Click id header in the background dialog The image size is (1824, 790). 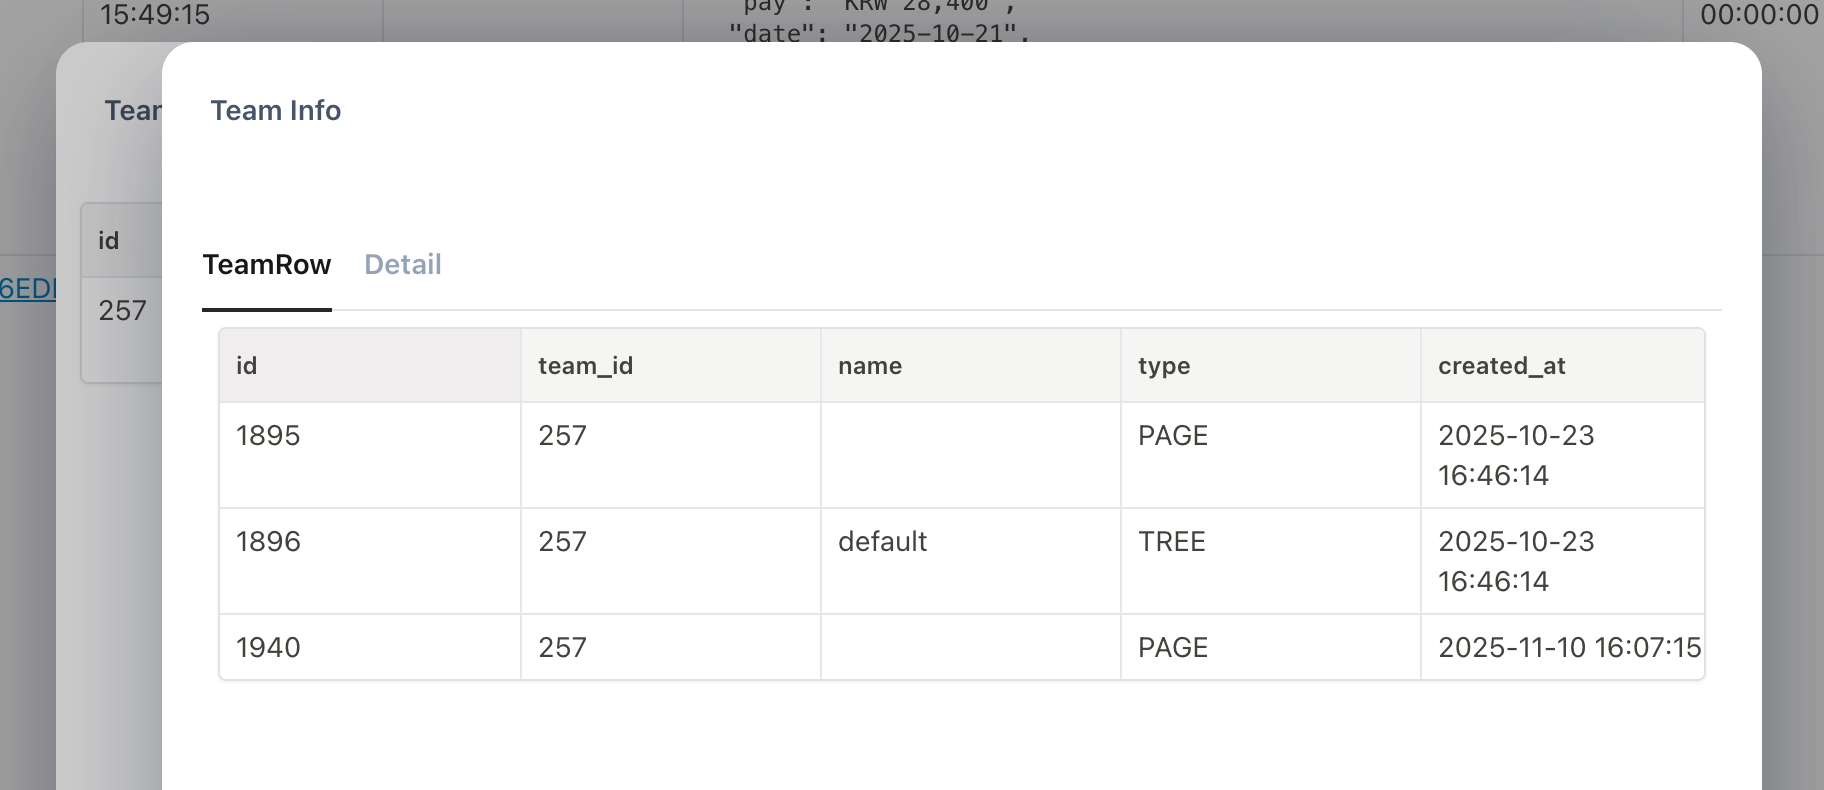(108, 241)
